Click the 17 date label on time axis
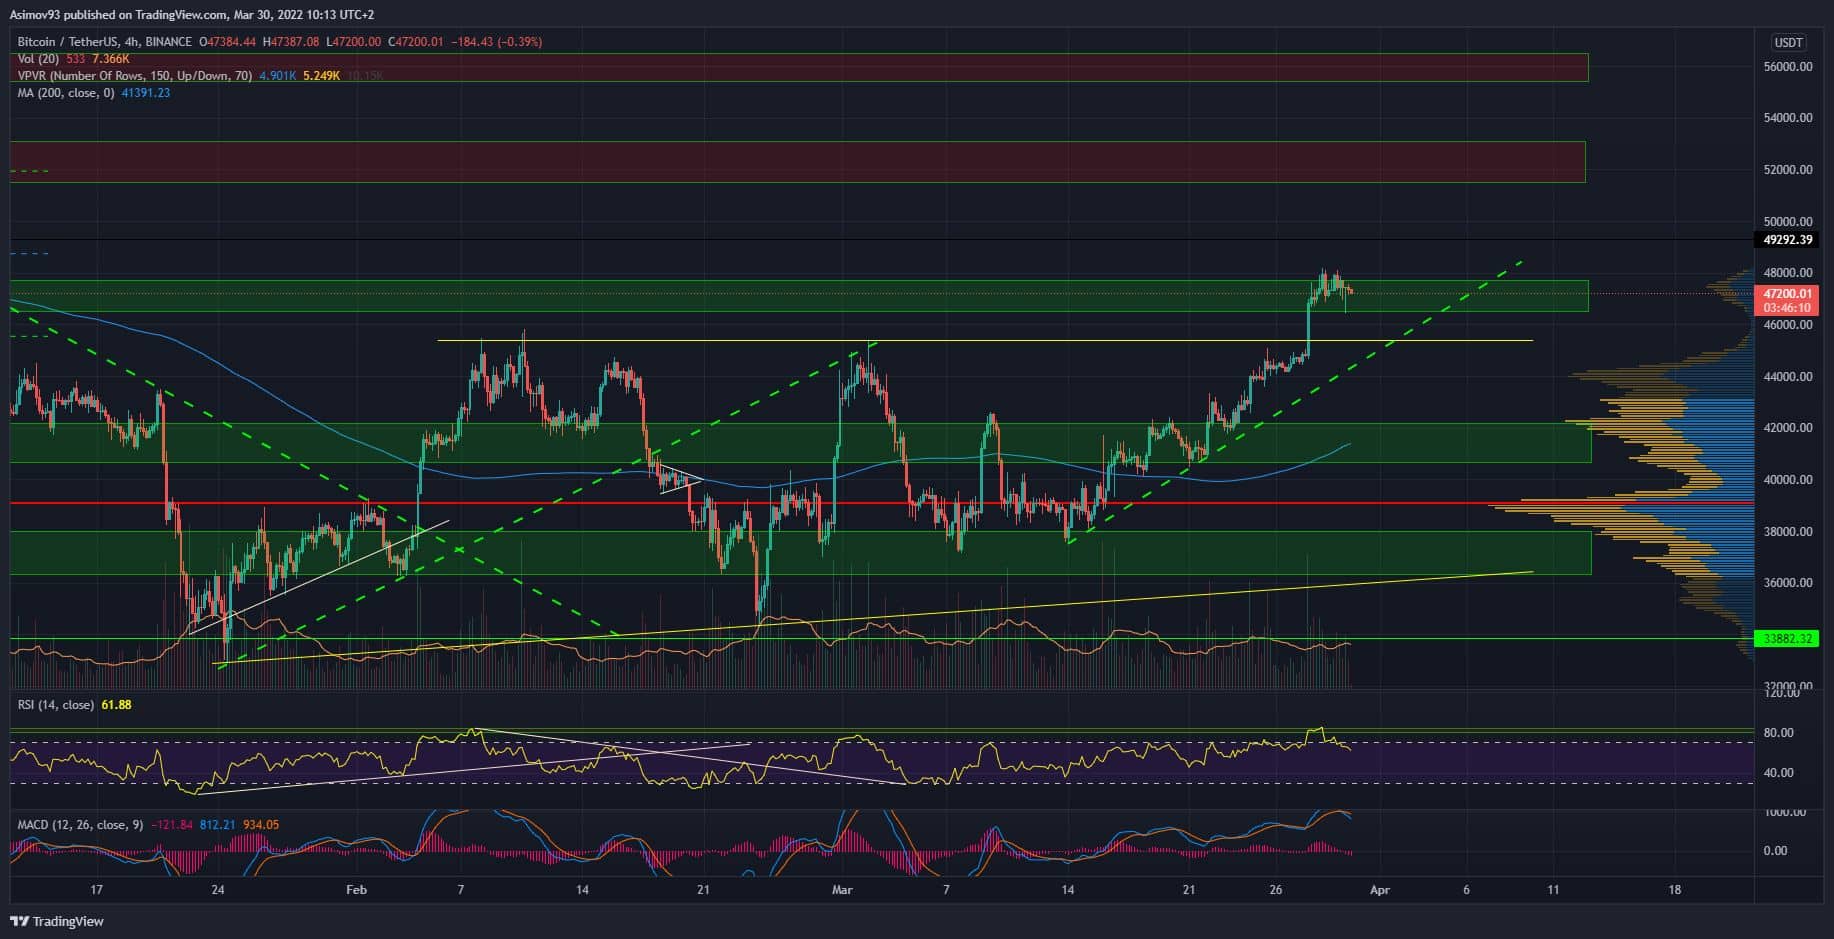The image size is (1834, 939). tap(96, 890)
